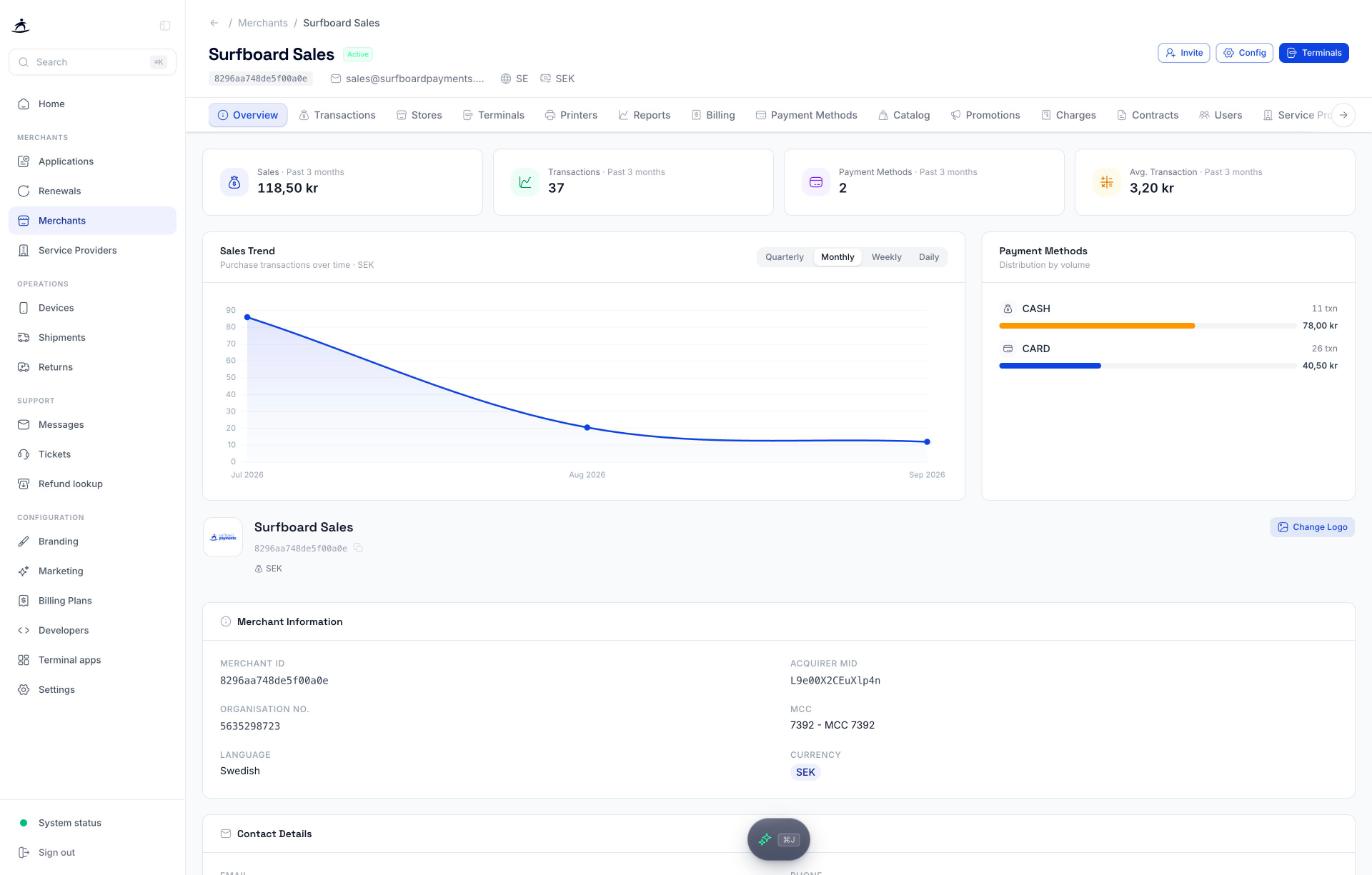Collapse the sidebar with the panel icon
The image size is (1372, 875).
pos(165,26)
